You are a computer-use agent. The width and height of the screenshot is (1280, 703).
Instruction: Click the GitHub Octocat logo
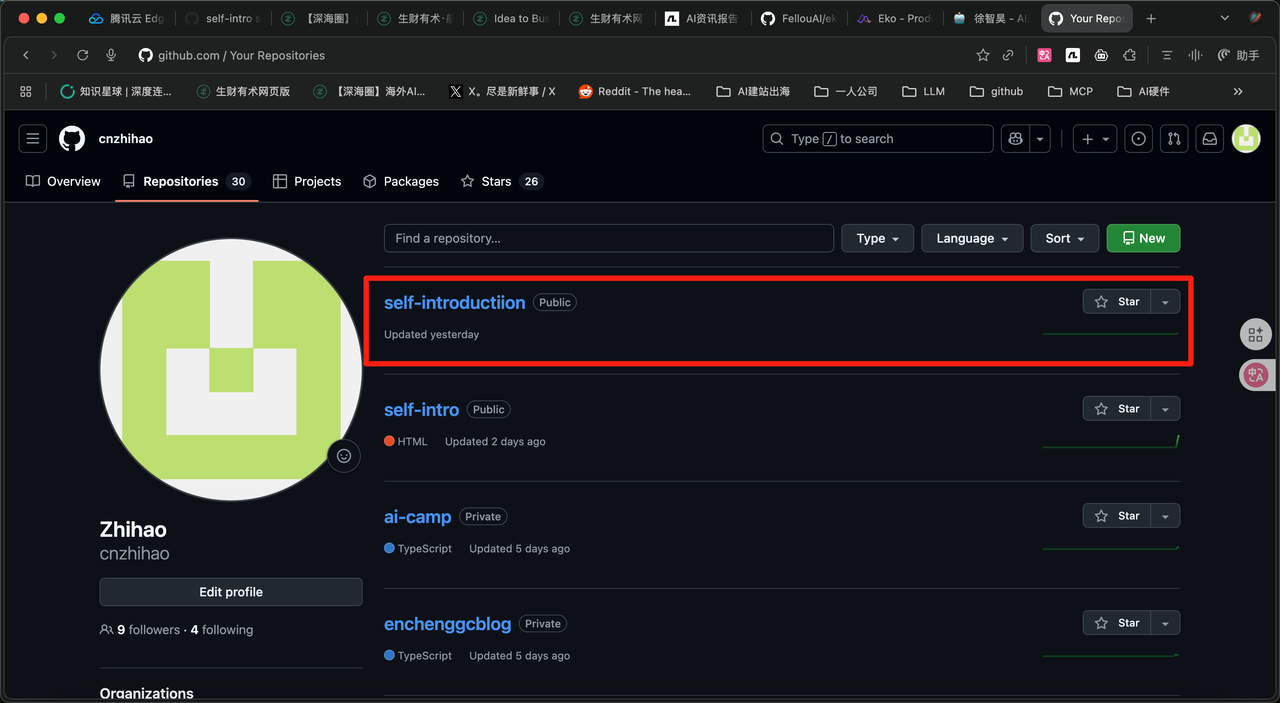coord(72,139)
